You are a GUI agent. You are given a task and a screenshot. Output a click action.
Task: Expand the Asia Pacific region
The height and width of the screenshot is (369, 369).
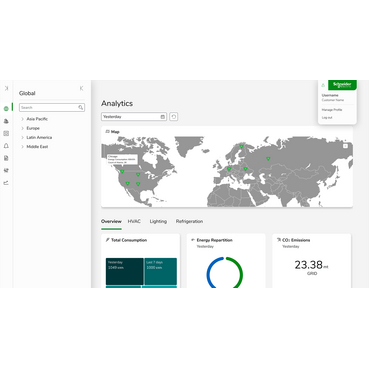tap(22, 119)
